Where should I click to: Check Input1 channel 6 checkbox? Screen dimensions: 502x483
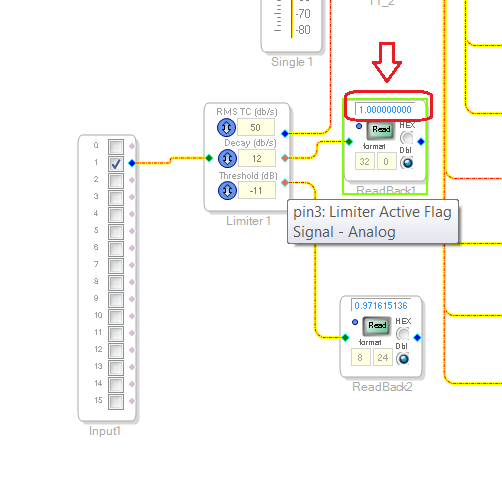pyautogui.click(x=116, y=249)
